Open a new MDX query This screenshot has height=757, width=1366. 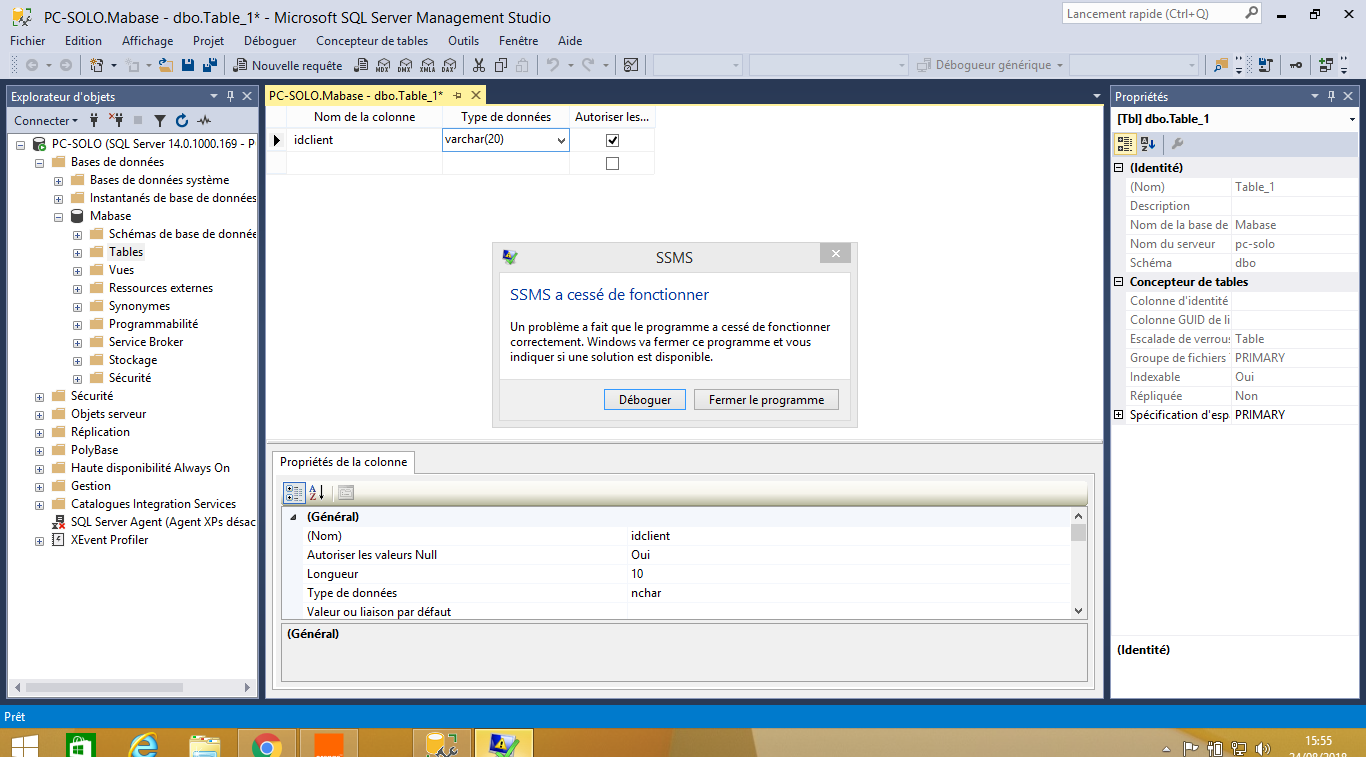point(384,64)
